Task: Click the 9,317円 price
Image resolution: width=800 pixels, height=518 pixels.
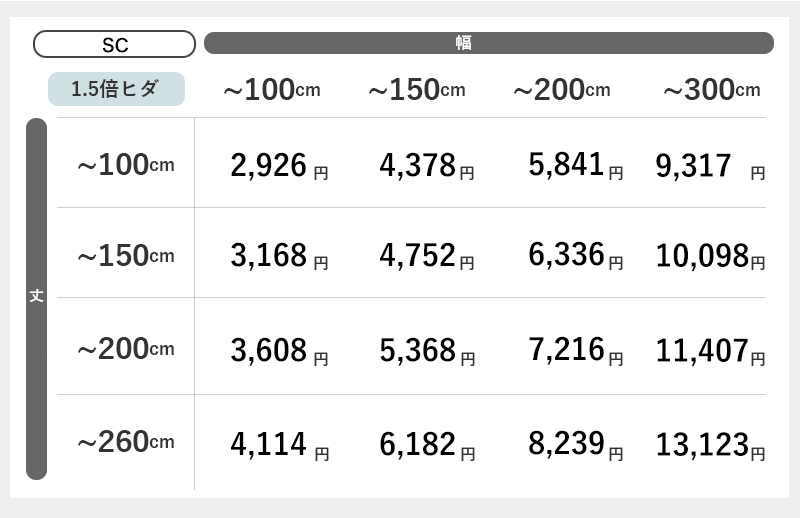Action: pyautogui.click(x=711, y=166)
